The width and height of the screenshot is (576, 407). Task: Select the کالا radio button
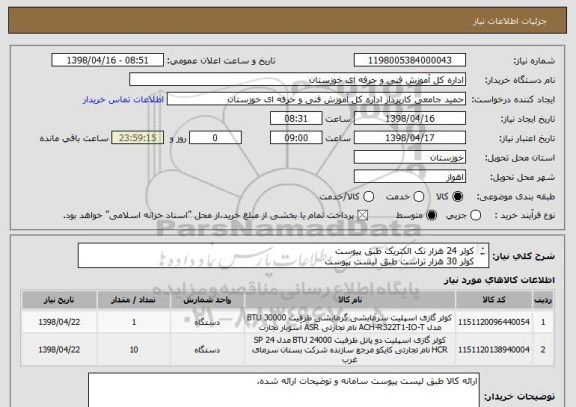click(x=457, y=197)
